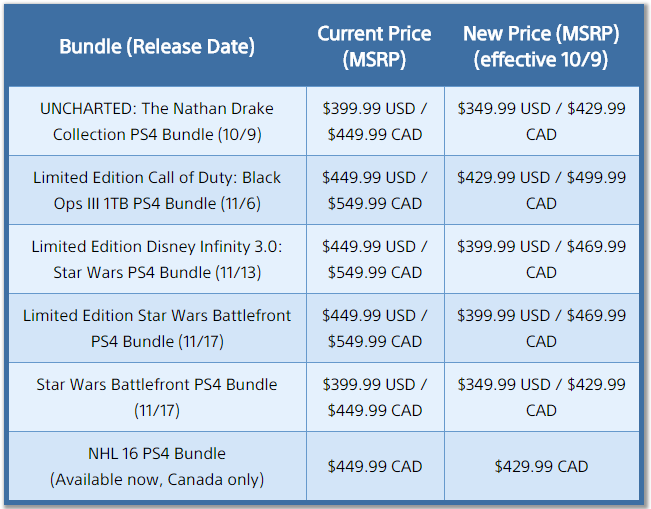The height and width of the screenshot is (509, 651).
Task: Click the UNCHARTED bundle's current price cell
Action: coord(375,121)
